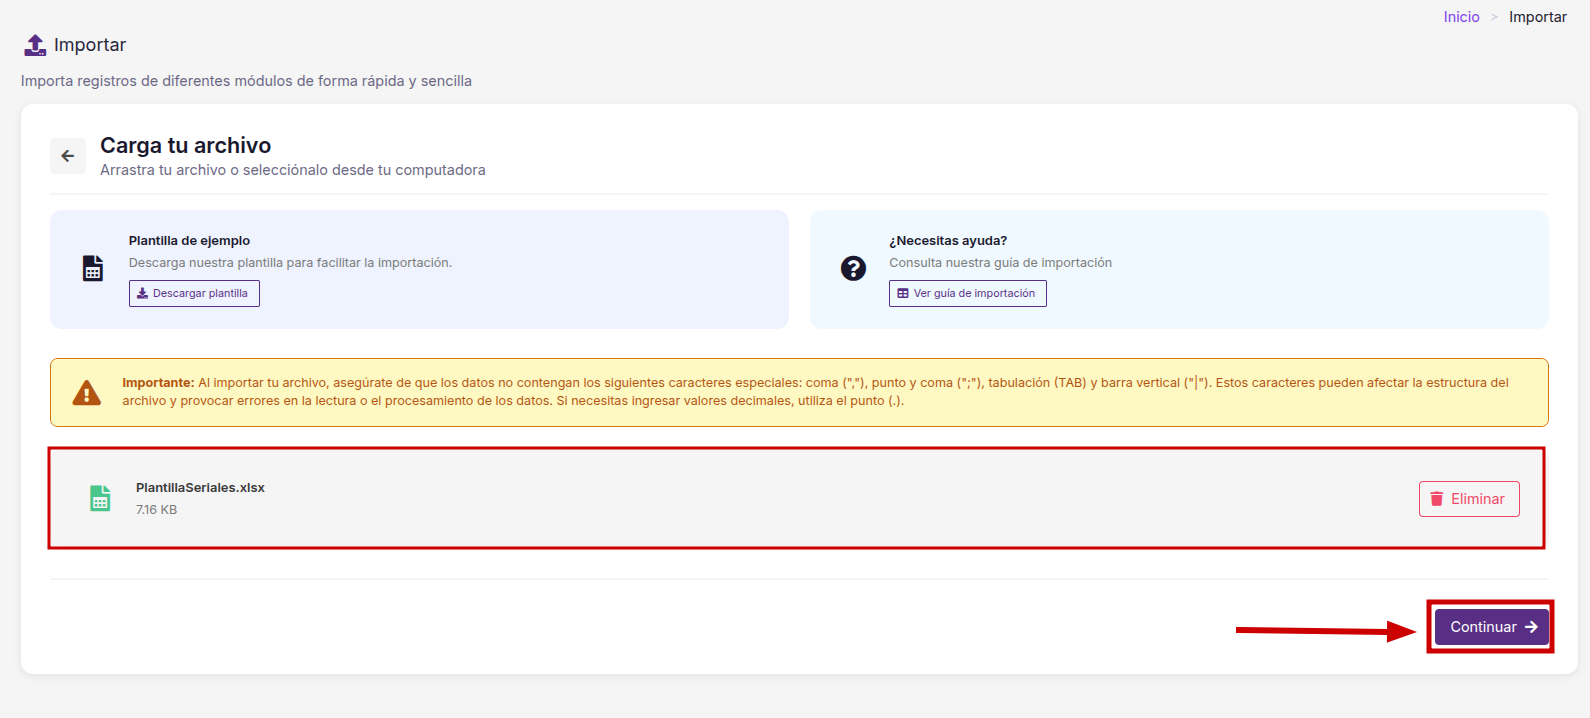
Task: Download the example template with Descargar plantilla
Action: (x=194, y=293)
